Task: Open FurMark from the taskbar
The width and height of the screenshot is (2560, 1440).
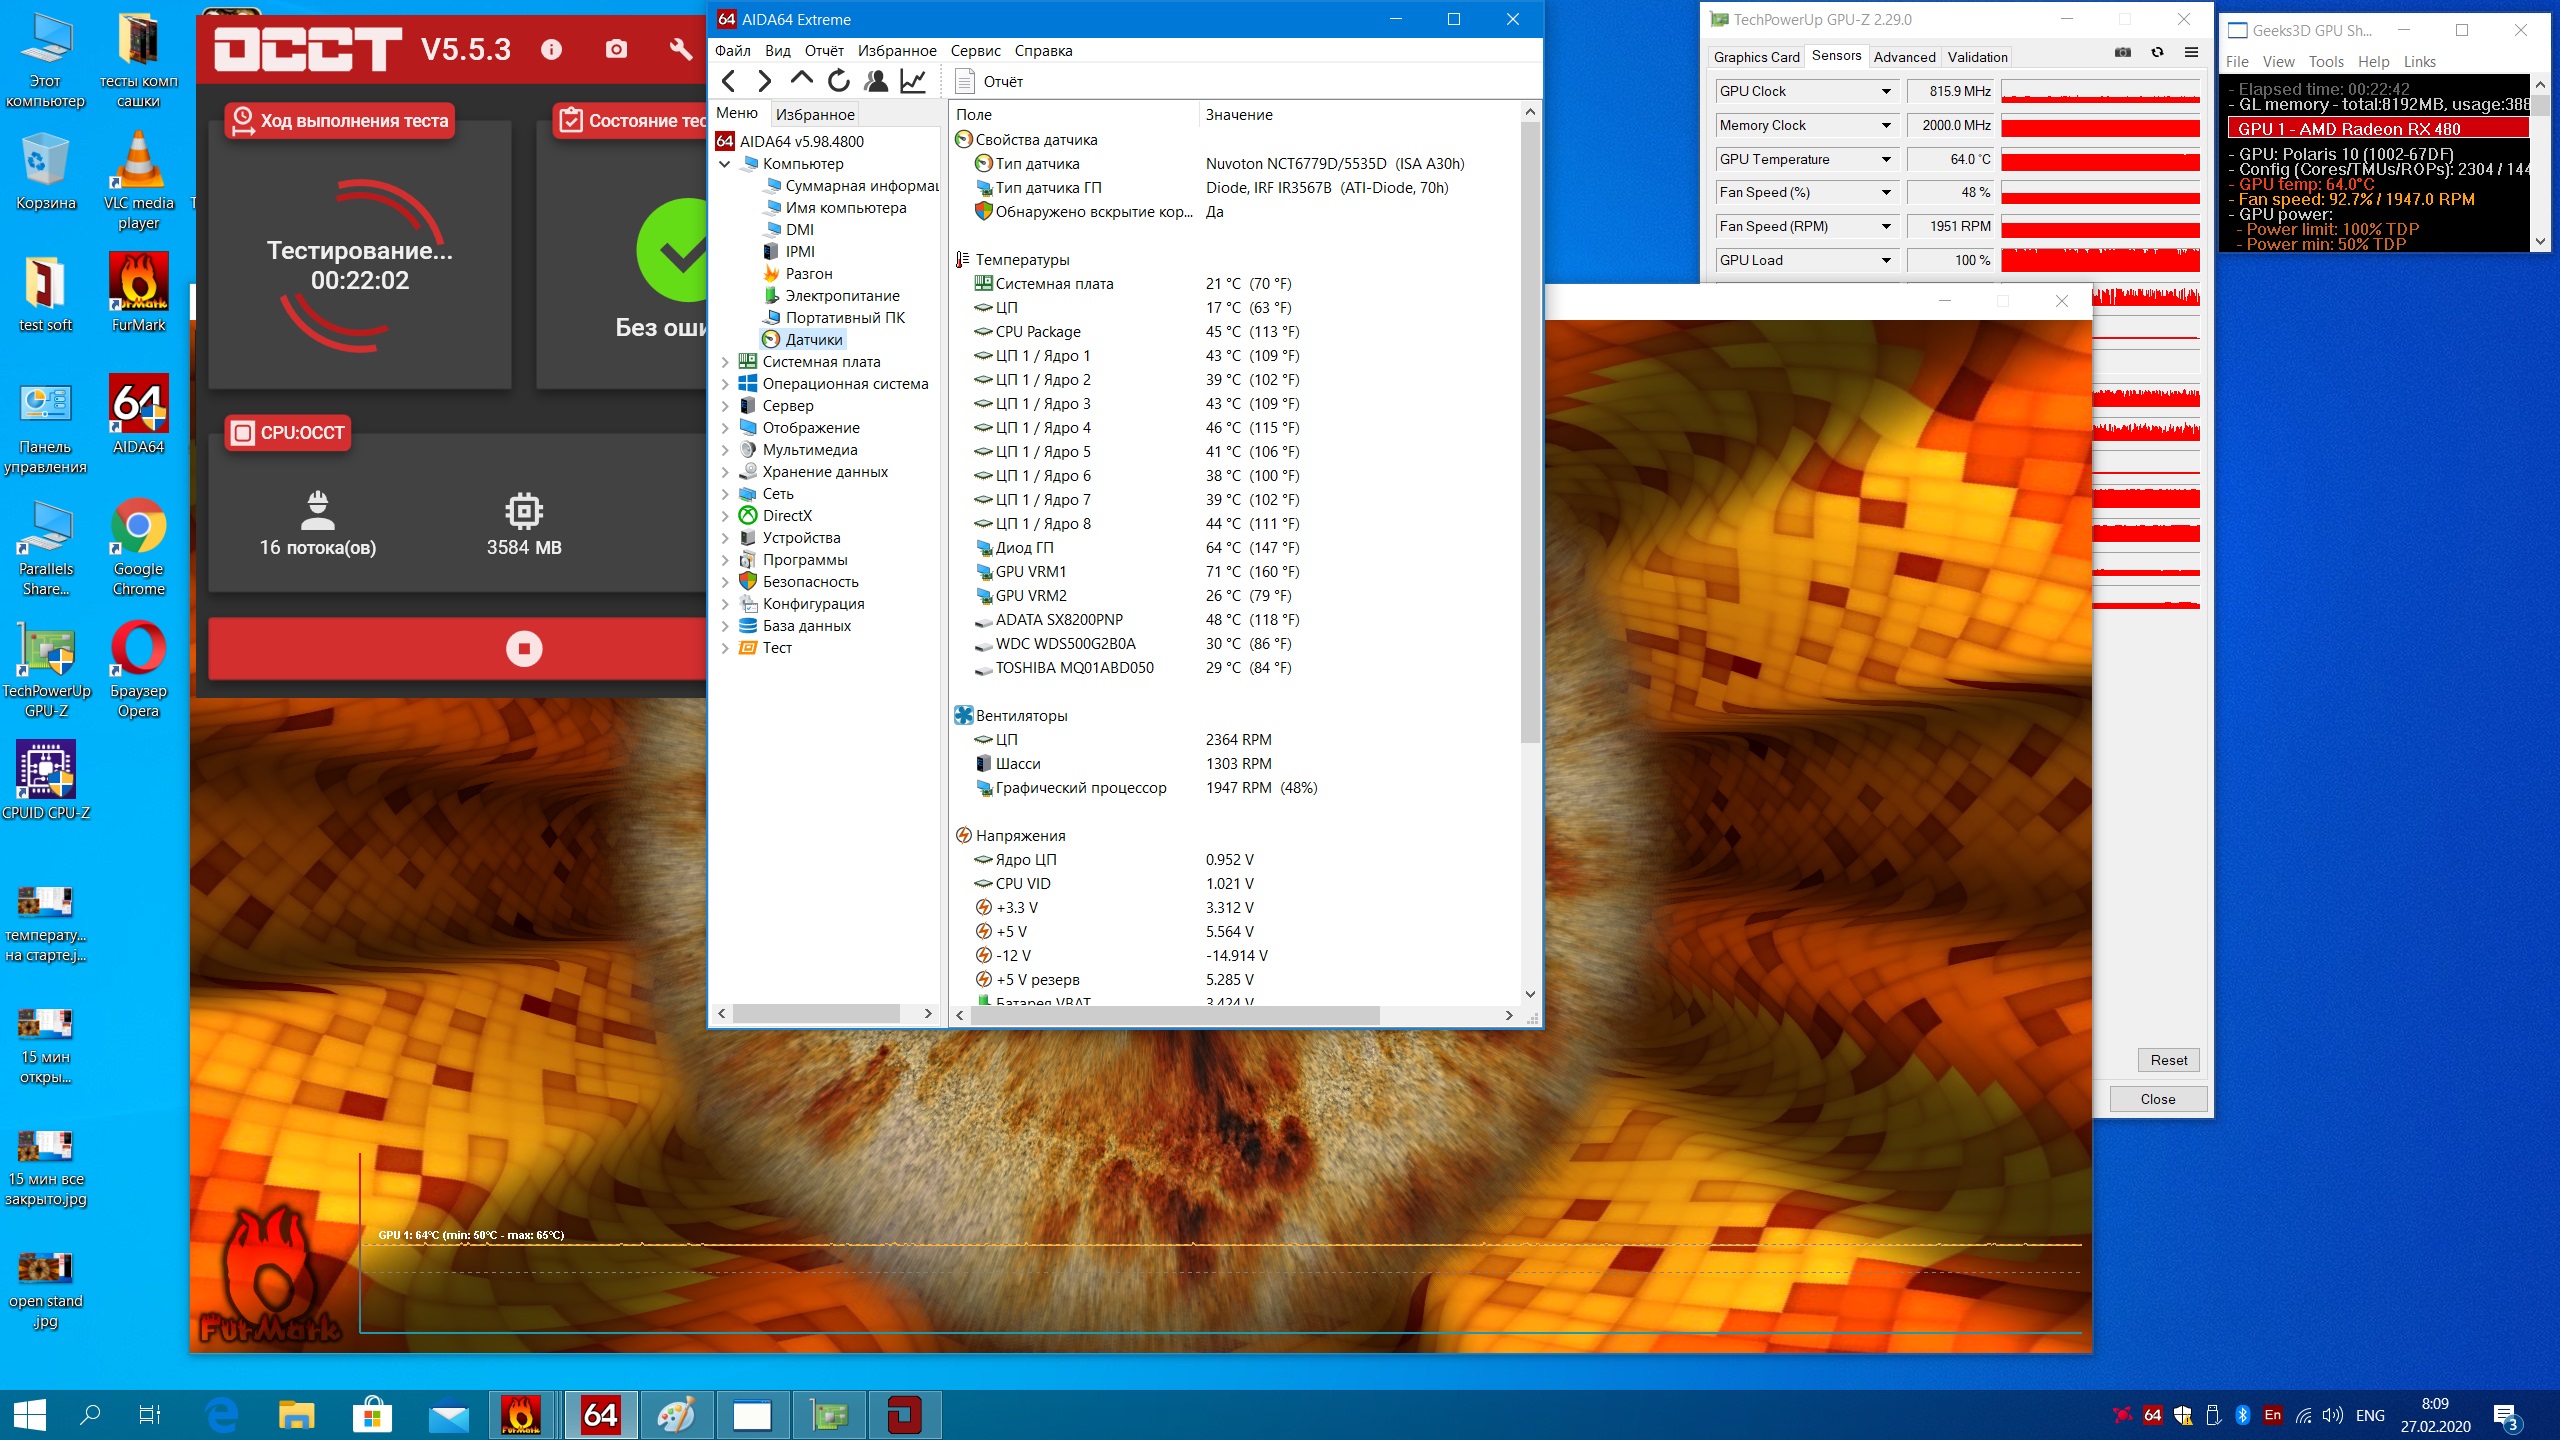Action: 521,1415
